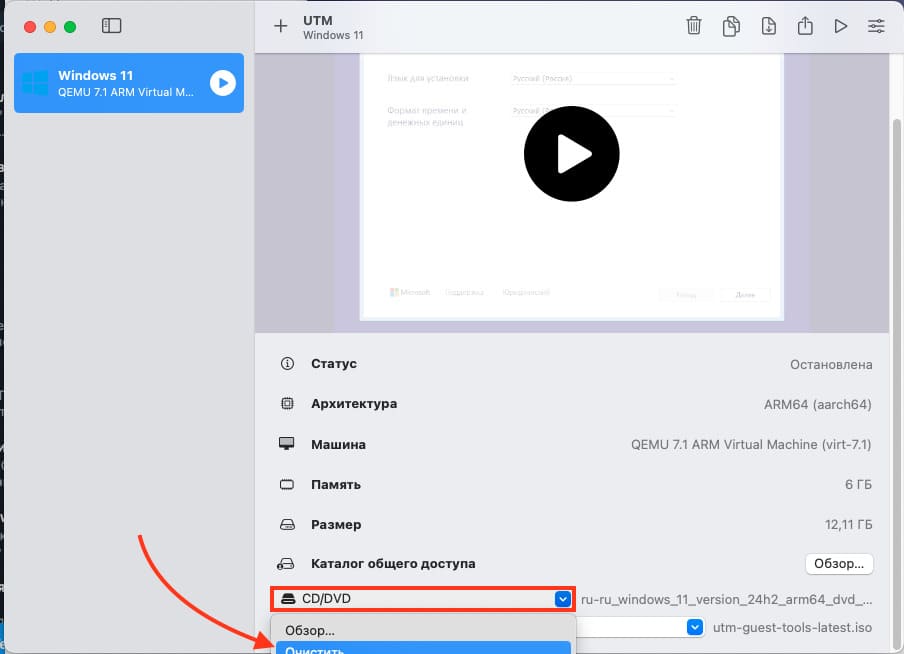904x654 pixels.
Task: Choose "Обзор..." in the CD/DVD popup menu
Action: (x=310, y=630)
